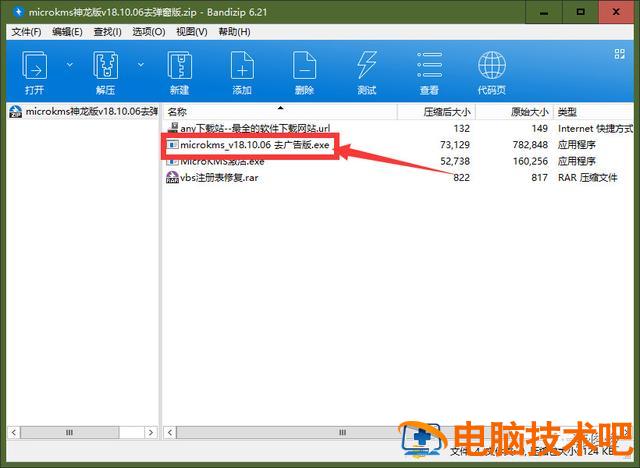The image size is (640, 468).
Task: Click the Extract (解压) toolbar icon
Action: coord(106,65)
